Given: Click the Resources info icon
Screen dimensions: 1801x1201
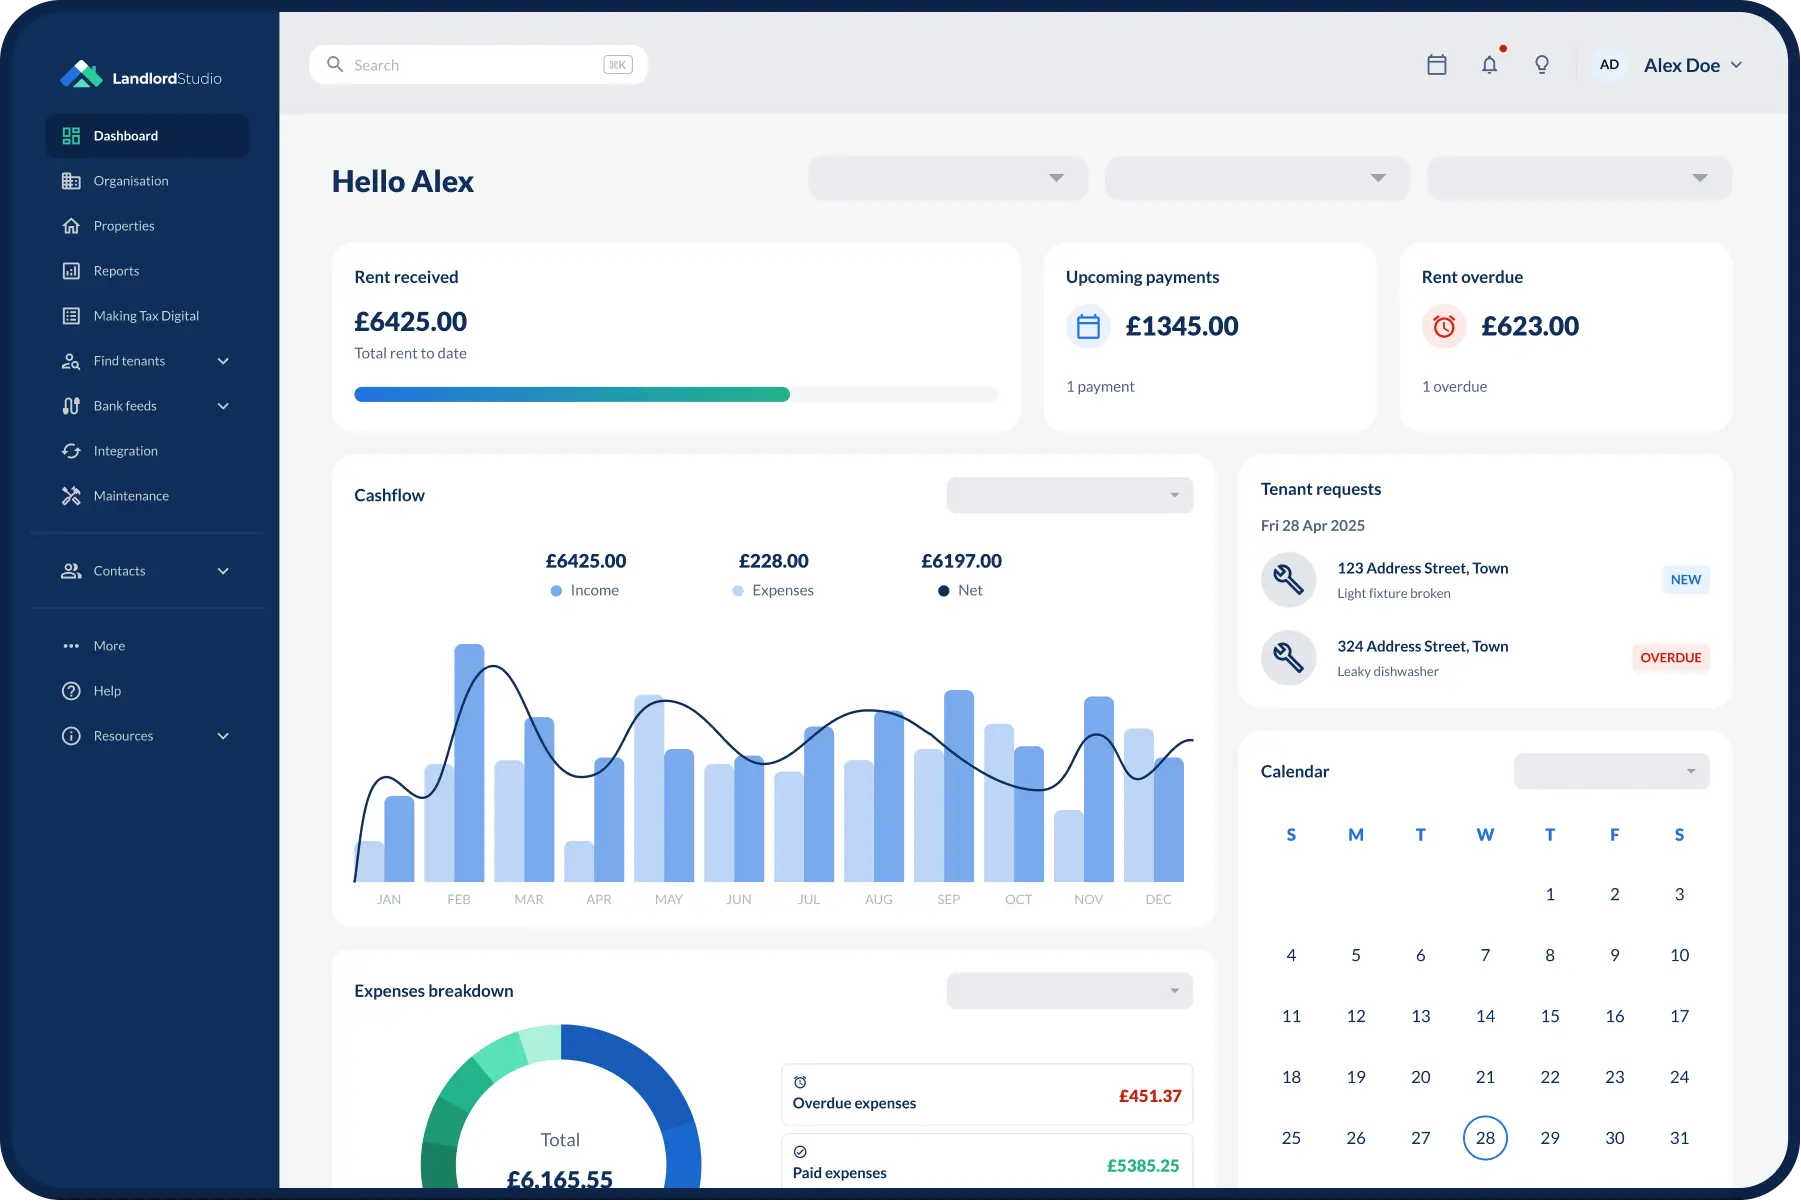Looking at the screenshot, I should pos(71,736).
